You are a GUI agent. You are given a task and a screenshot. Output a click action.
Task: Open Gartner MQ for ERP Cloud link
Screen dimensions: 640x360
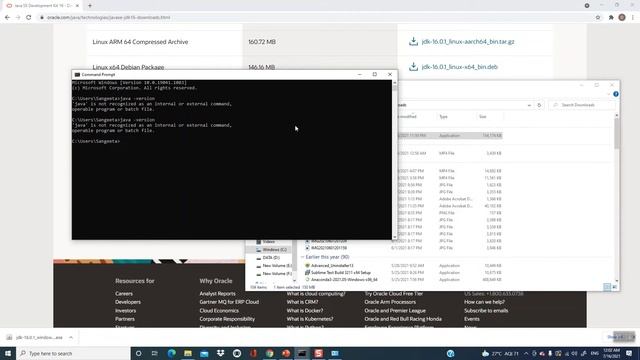[229, 302]
